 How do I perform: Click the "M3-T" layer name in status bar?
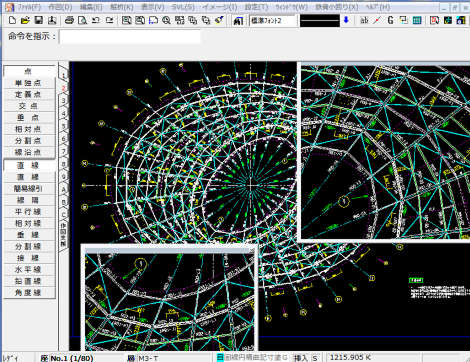tap(148, 358)
